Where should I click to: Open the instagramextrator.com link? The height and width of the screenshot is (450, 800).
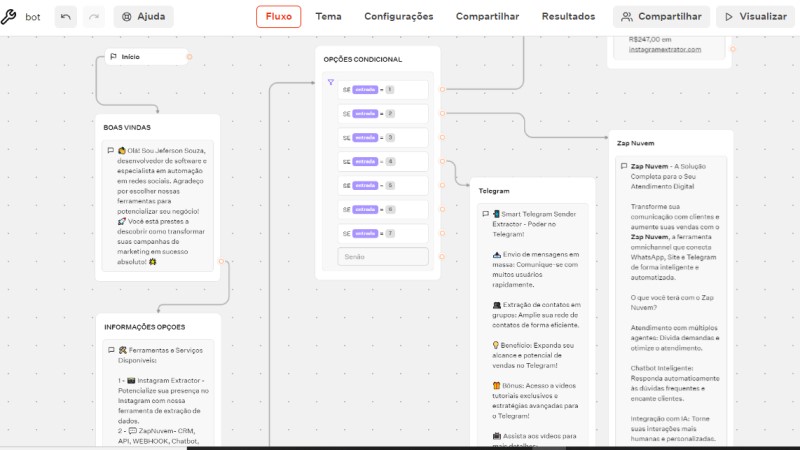click(665, 49)
